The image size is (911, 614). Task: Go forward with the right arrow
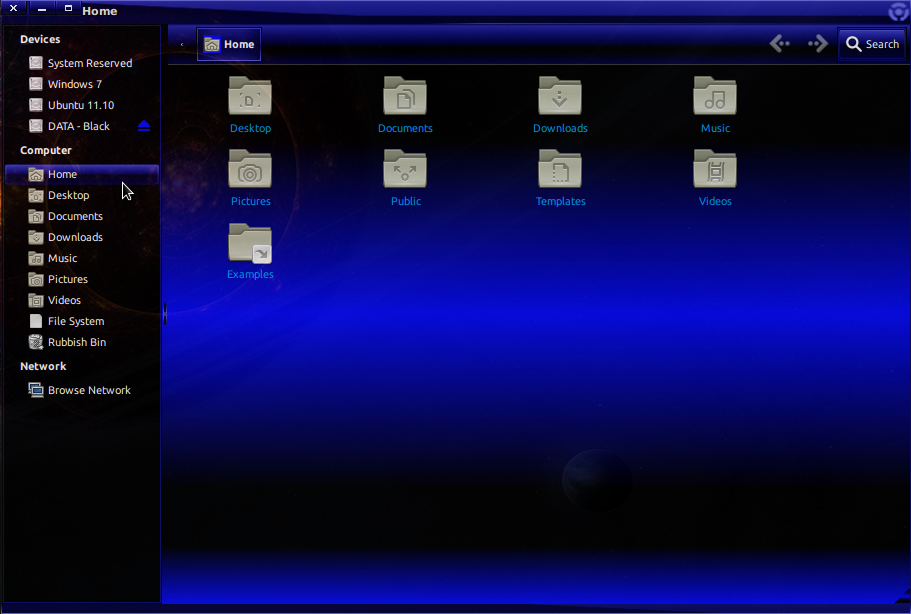(x=817, y=44)
